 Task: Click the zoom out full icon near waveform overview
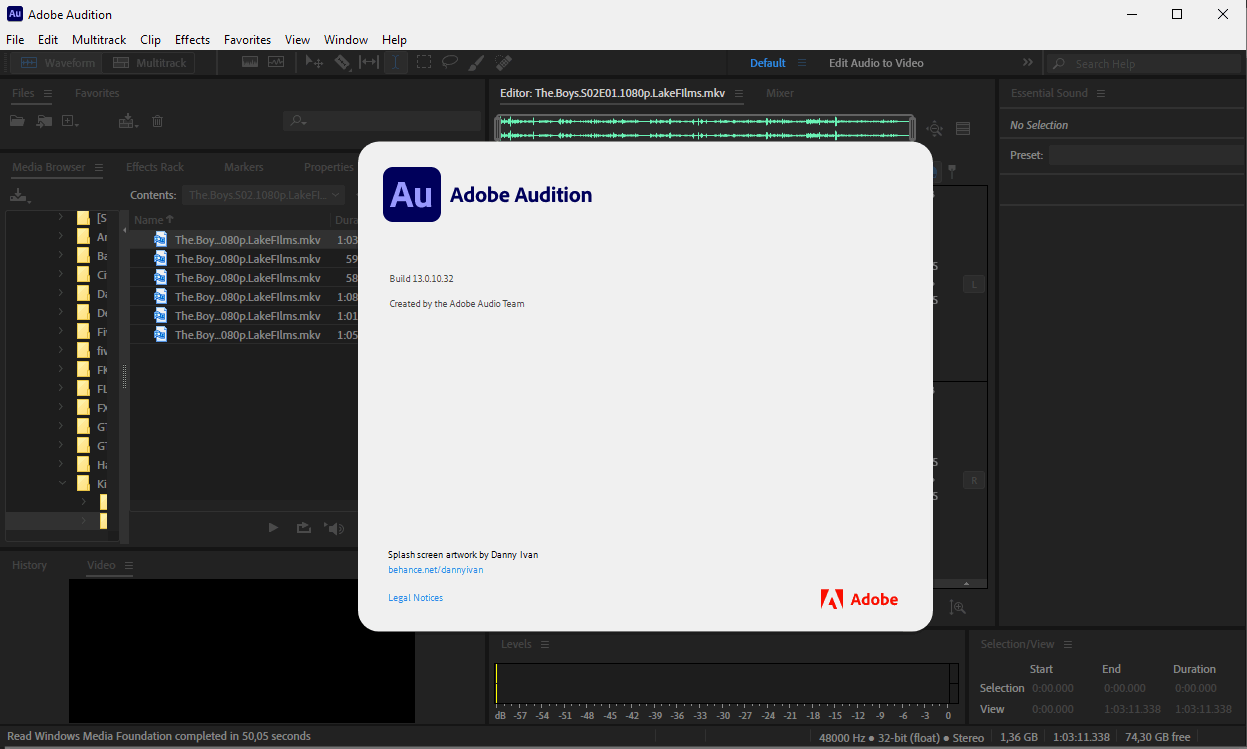[935, 128]
